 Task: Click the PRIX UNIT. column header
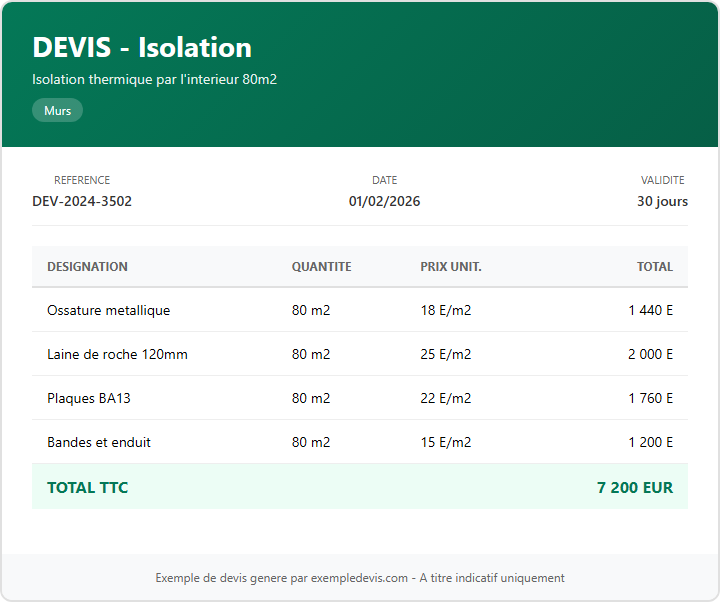point(450,267)
